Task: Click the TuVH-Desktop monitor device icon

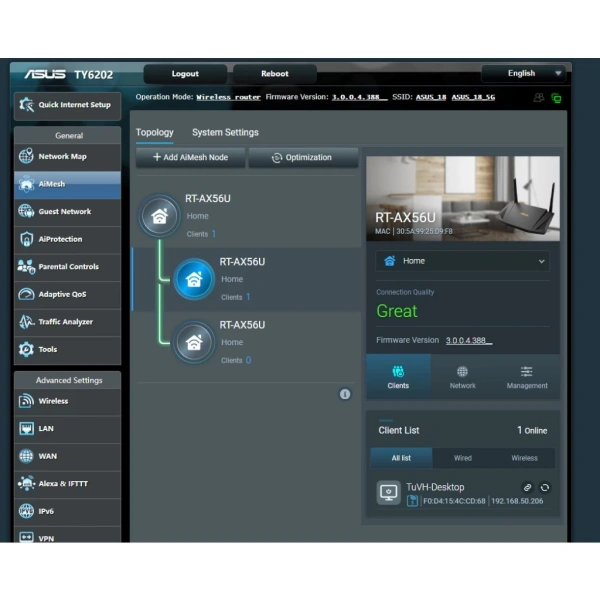Action: [389, 492]
